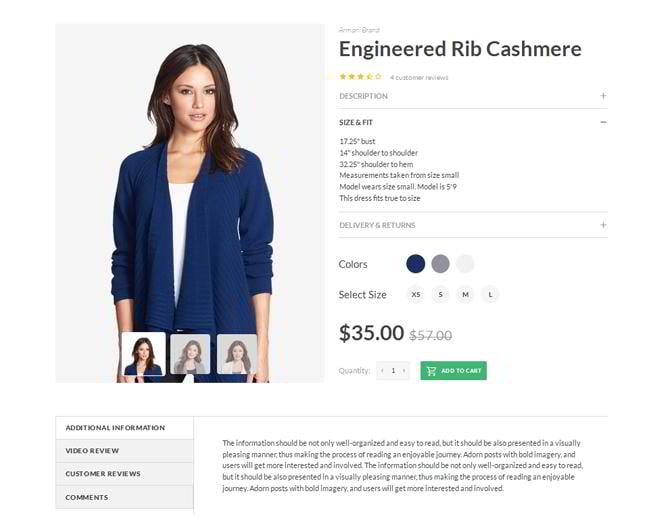Click the Add to Cart button
The height and width of the screenshot is (531, 670).
[x=453, y=371]
